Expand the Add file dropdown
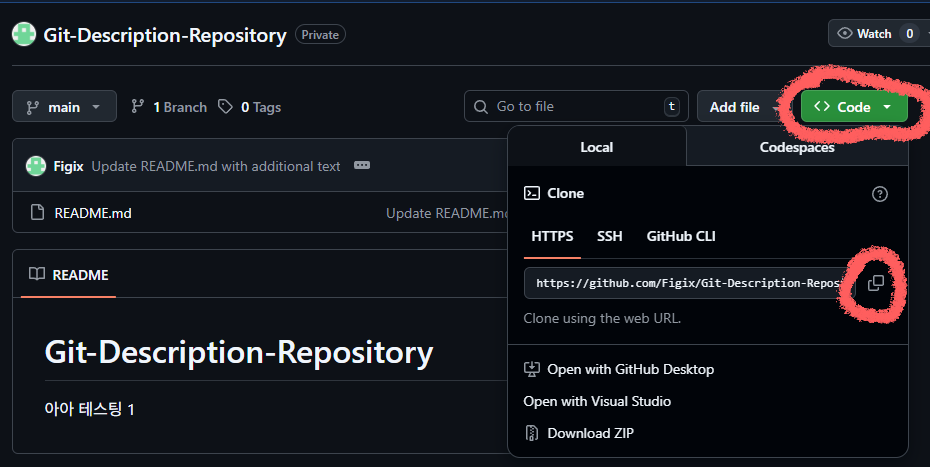This screenshot has height=467, width=930. tap(743, 107)
